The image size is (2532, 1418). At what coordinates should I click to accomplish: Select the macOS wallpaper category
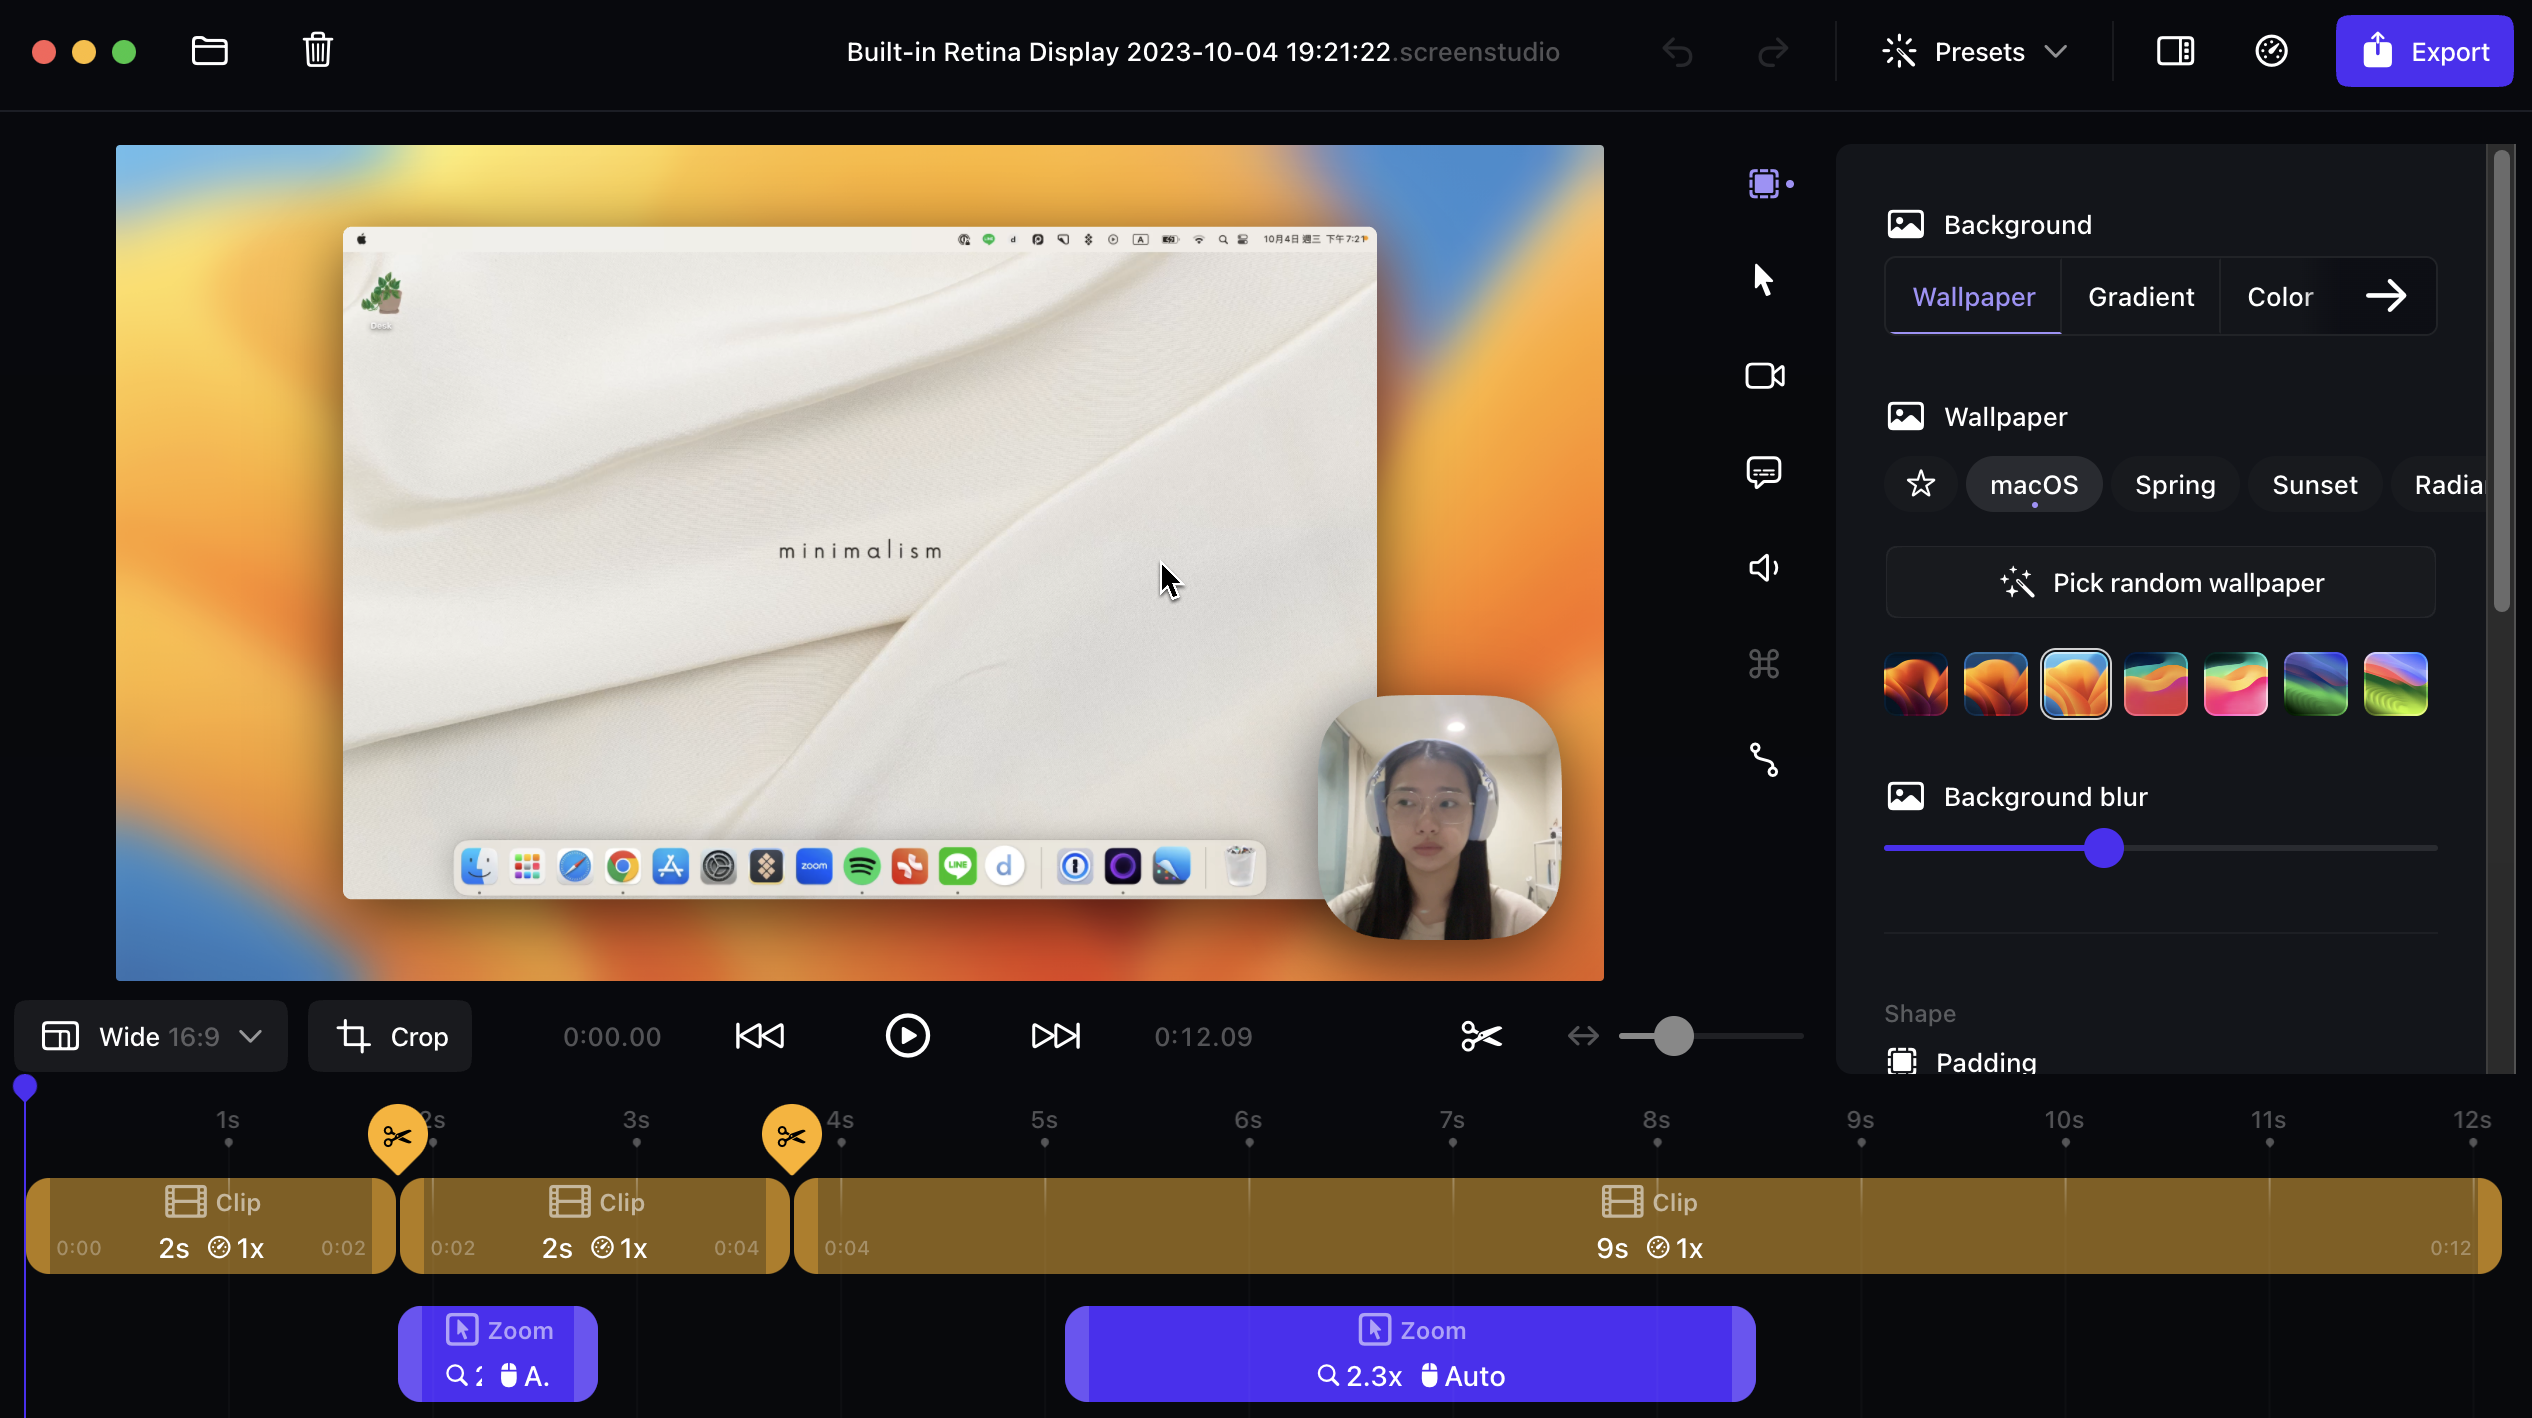click(2034, 485)
